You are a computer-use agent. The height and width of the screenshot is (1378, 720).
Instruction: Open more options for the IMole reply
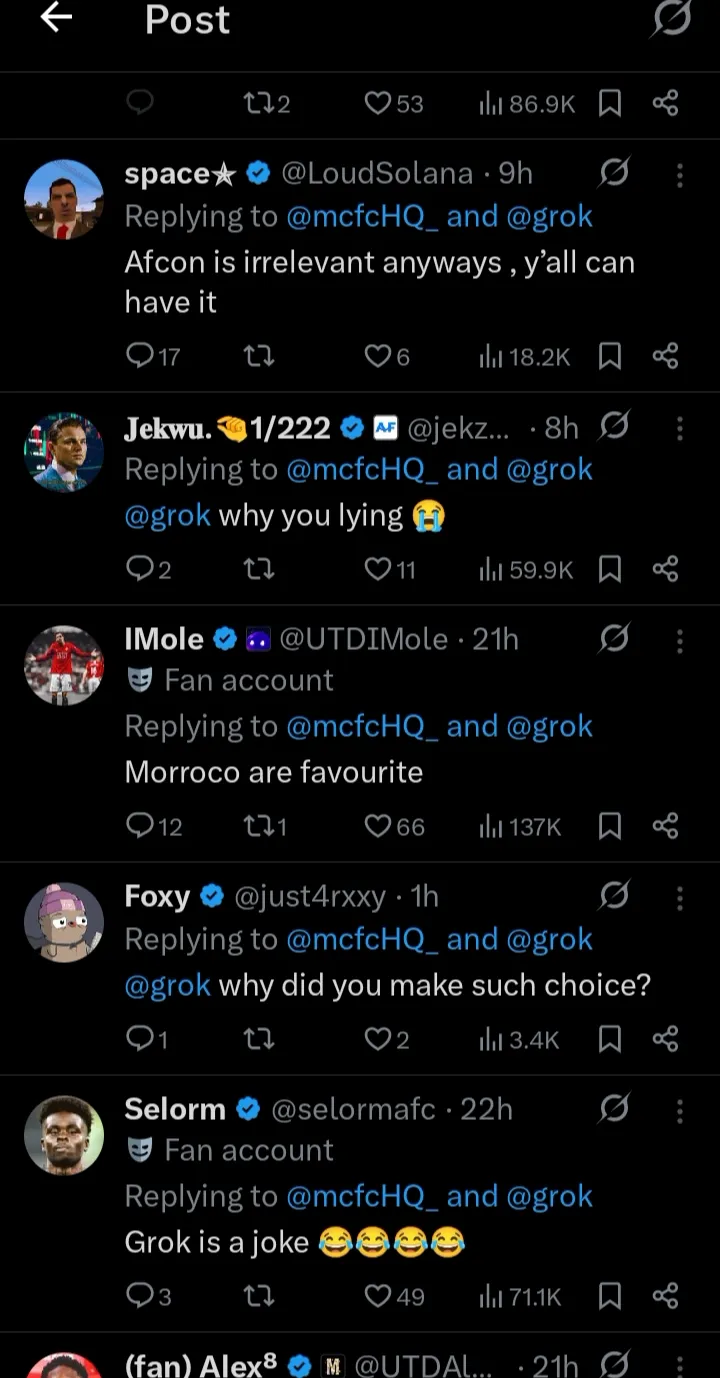[680, 641]
